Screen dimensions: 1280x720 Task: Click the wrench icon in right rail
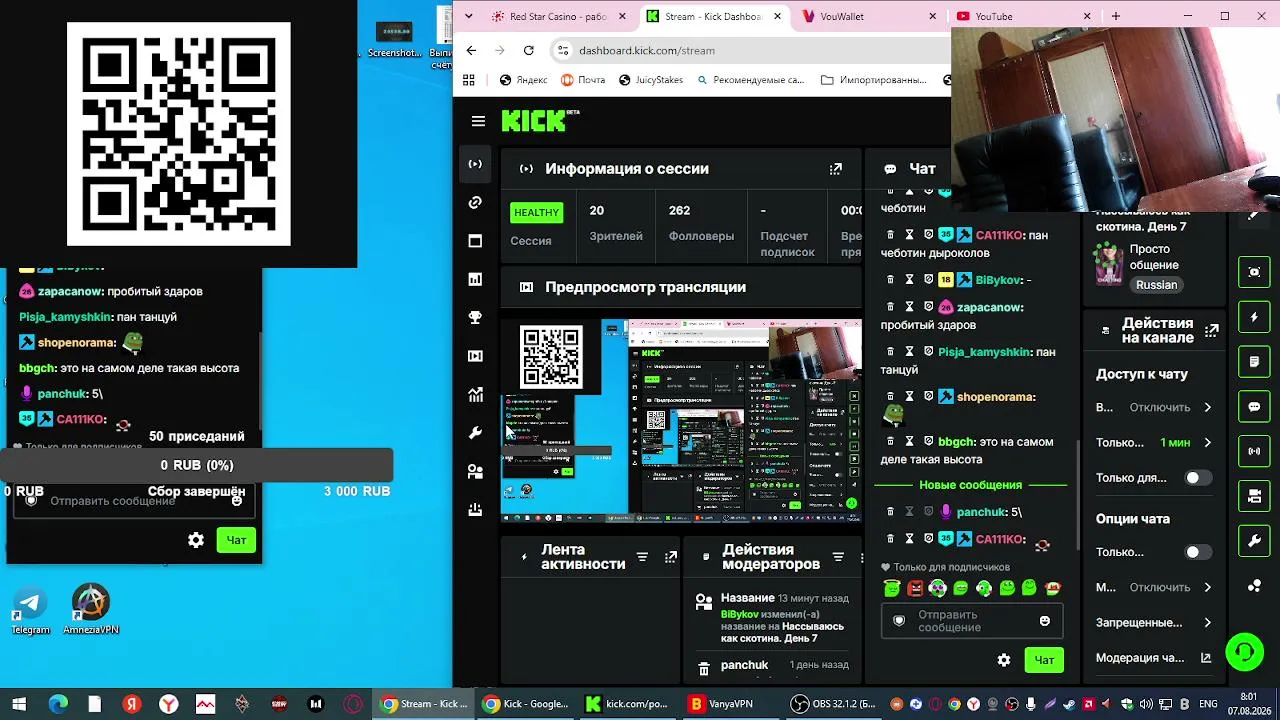pyautogui.click(x=1254, y=541)
